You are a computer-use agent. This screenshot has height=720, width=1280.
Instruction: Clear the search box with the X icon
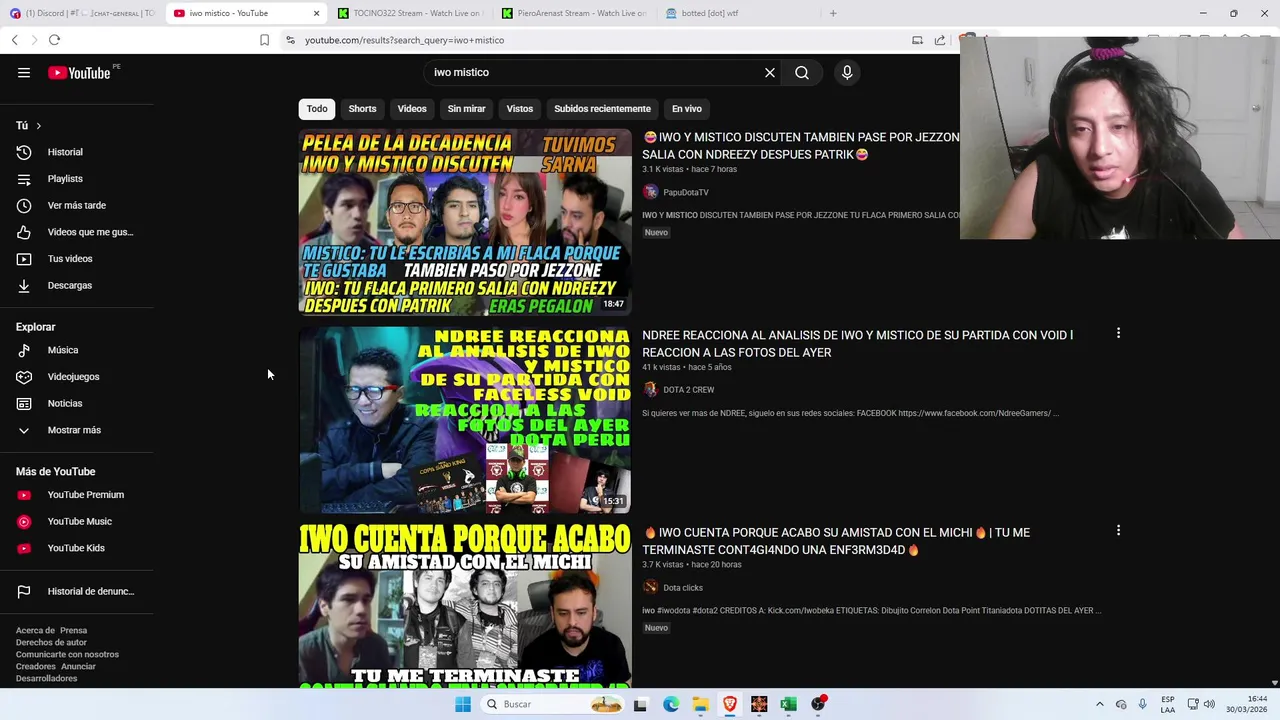click(x=770, y=72)
